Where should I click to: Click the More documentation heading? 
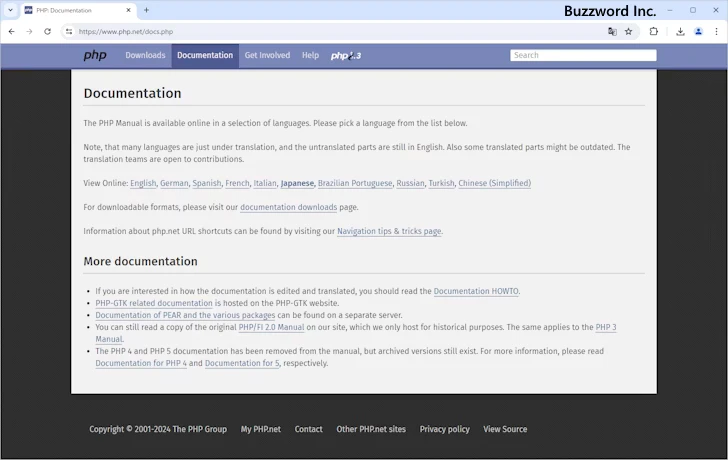click(x=140, y=261)
